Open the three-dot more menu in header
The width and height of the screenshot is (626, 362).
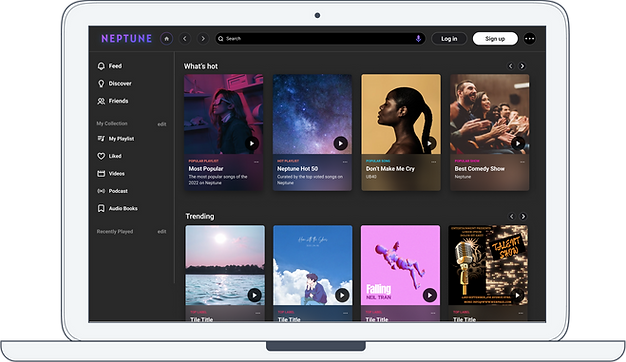[x=529, y=39]
